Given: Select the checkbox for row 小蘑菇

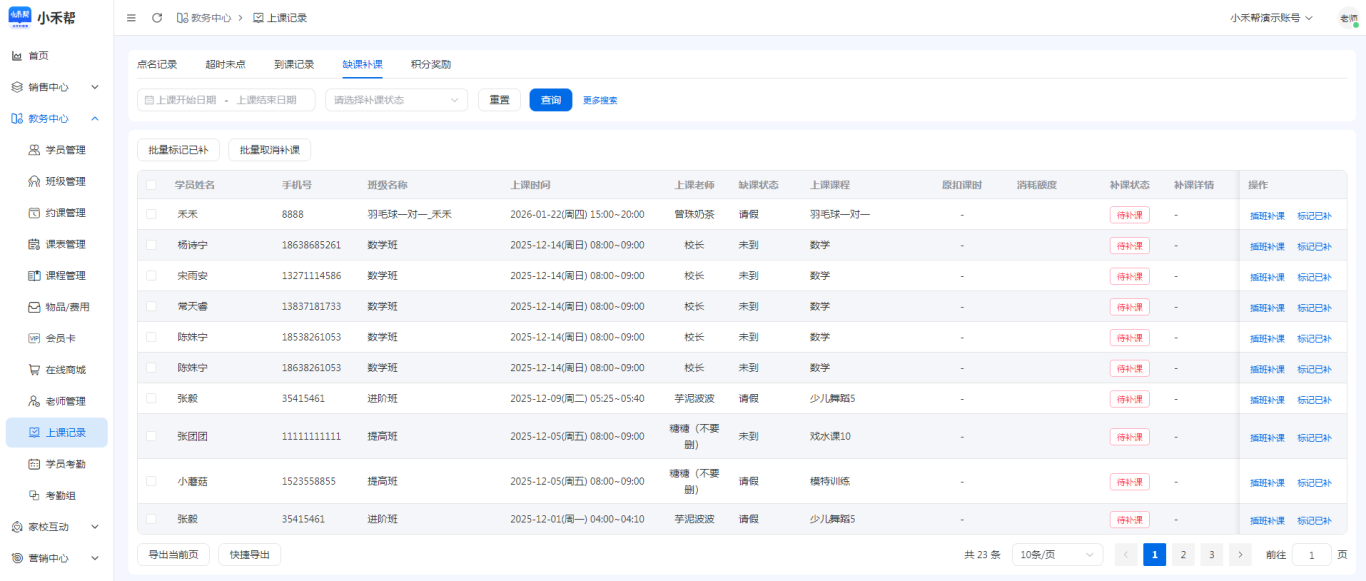Looking at the screenshot, I should coord(151,481).
